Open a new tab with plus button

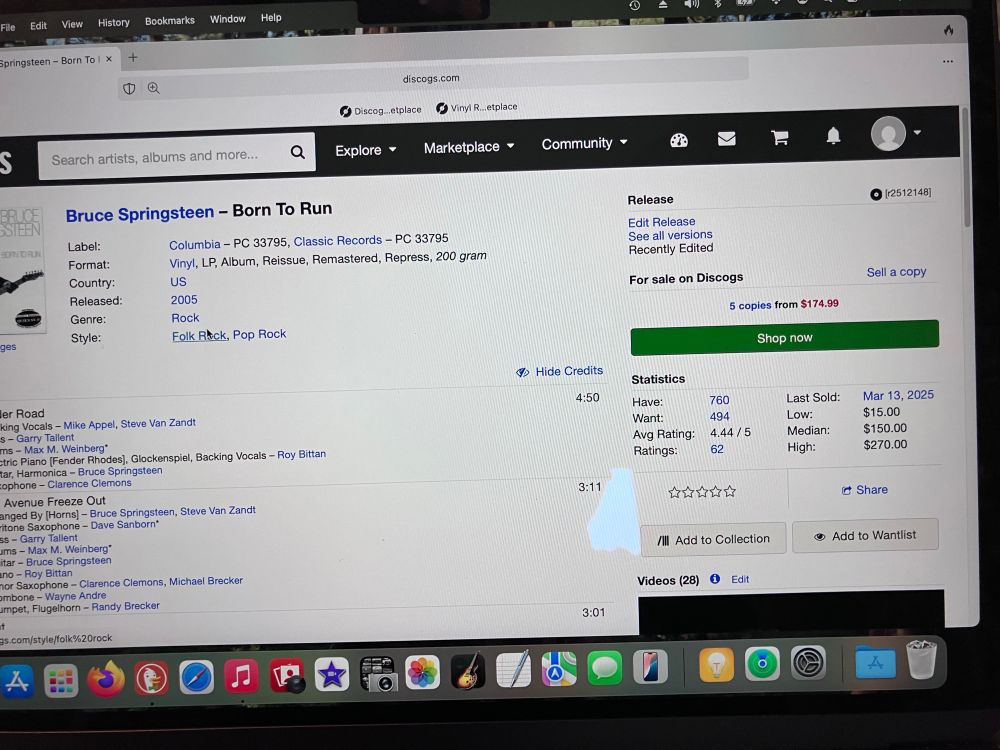tap(133, 57)
